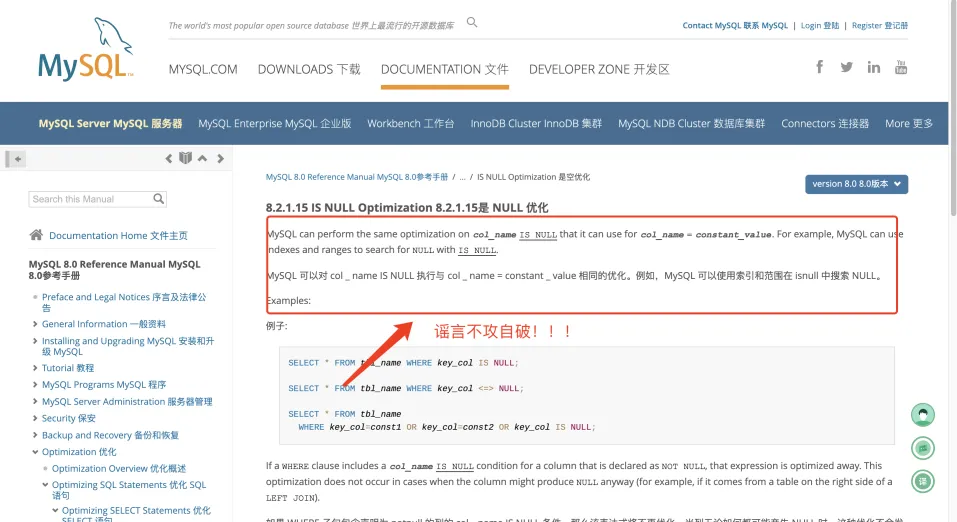The height and width of the screenshot is (522, 957).
Task: Submit manual search with magnifier icon
Action: click(159, 199)
